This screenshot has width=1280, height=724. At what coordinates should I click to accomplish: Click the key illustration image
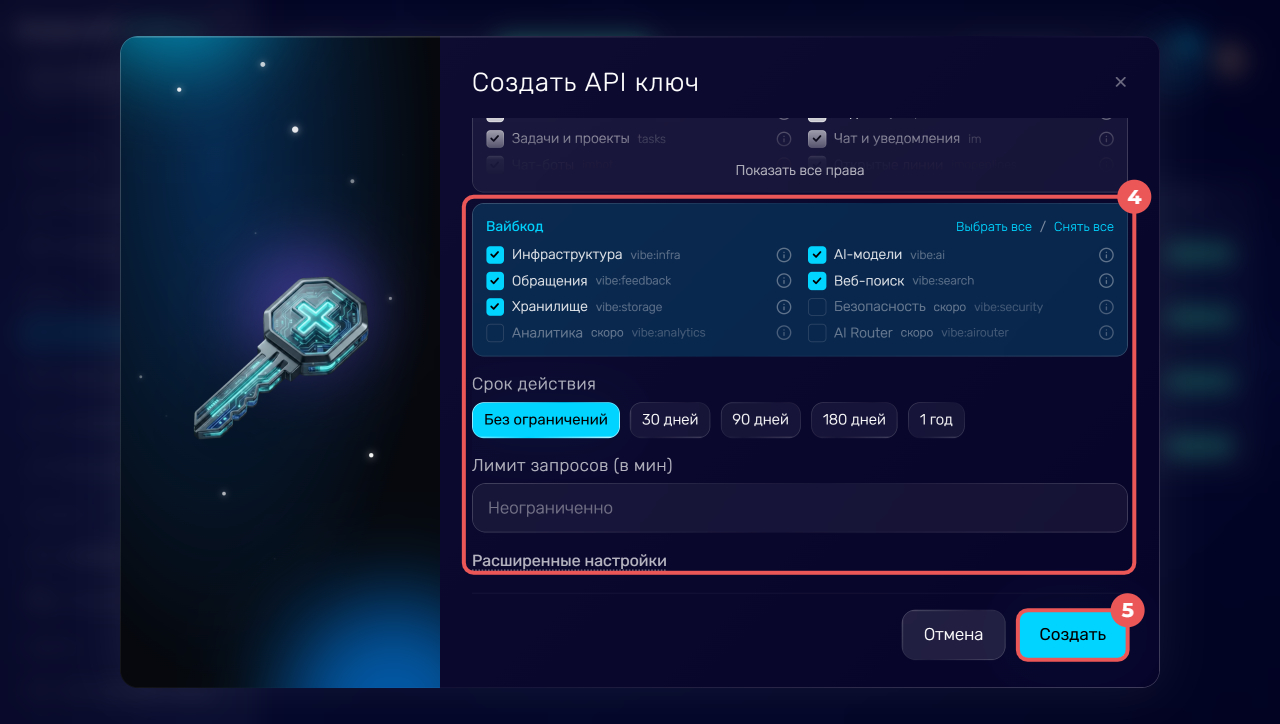(280, 358)
